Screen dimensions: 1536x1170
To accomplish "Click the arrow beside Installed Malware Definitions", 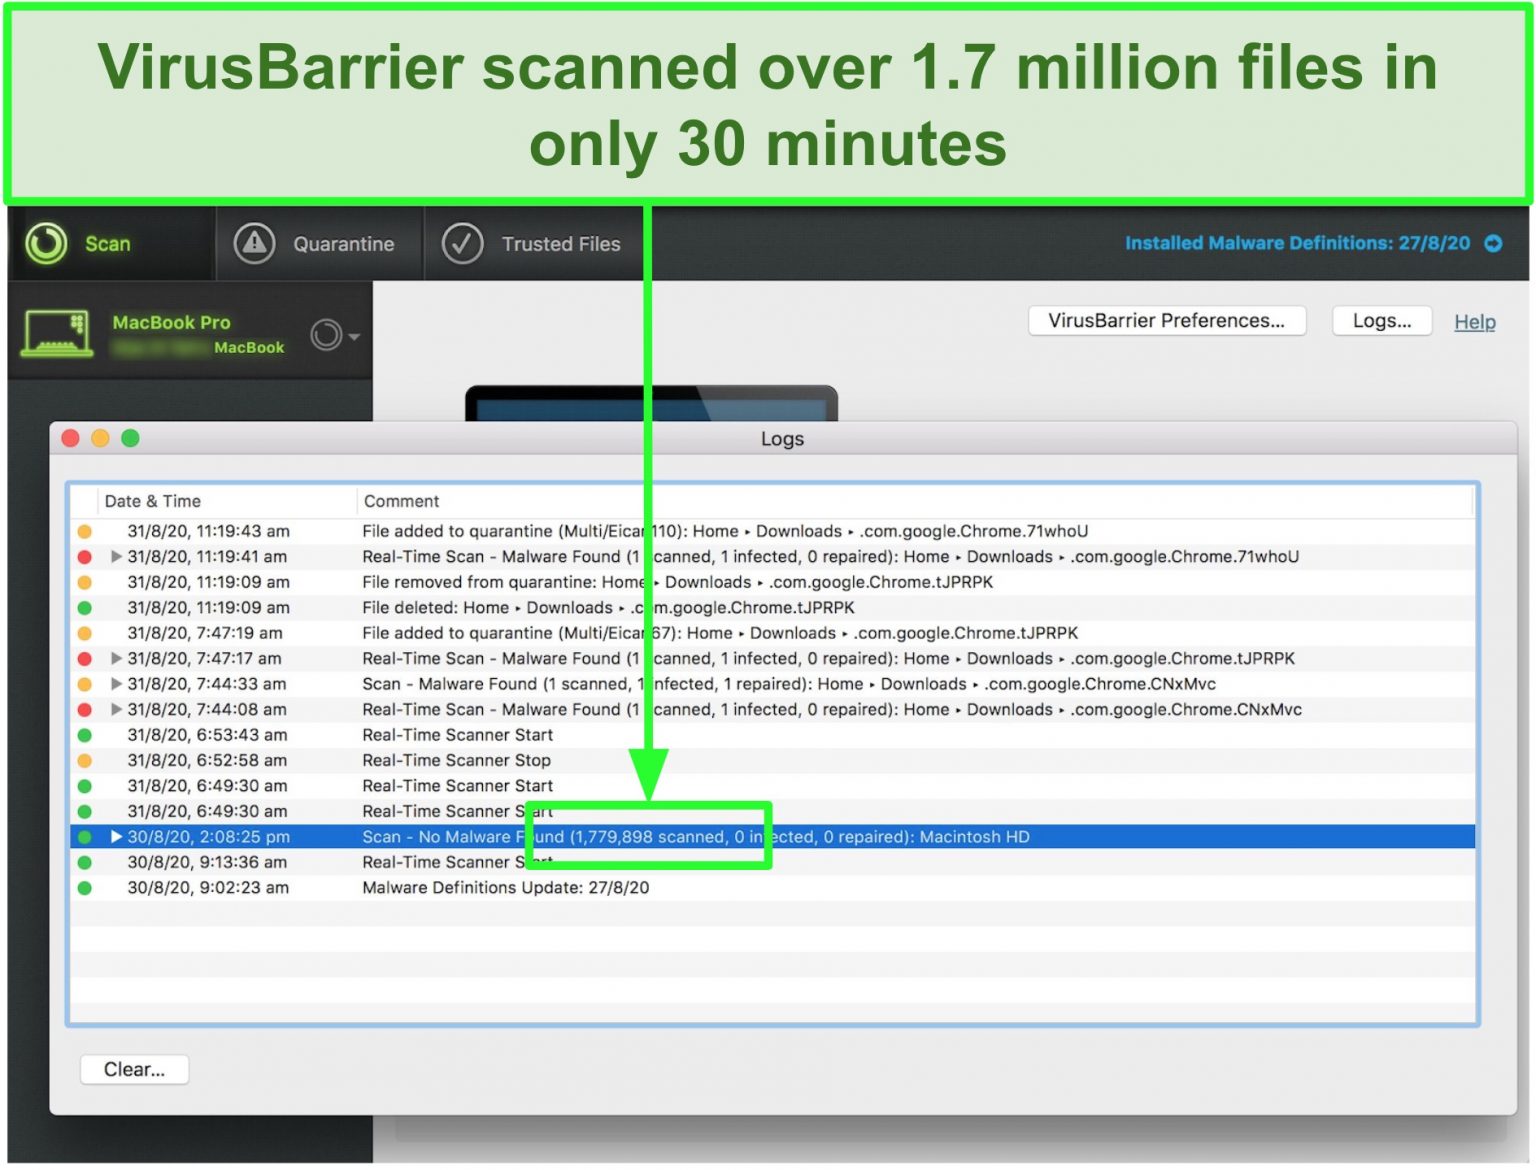I will pos(1493,243).
